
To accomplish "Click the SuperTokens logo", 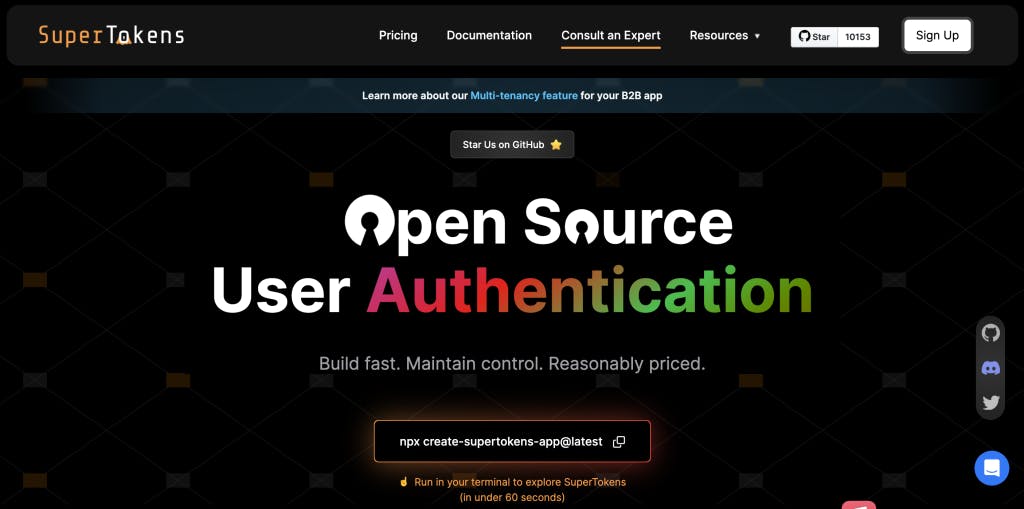I will click(x=111, y=35).
